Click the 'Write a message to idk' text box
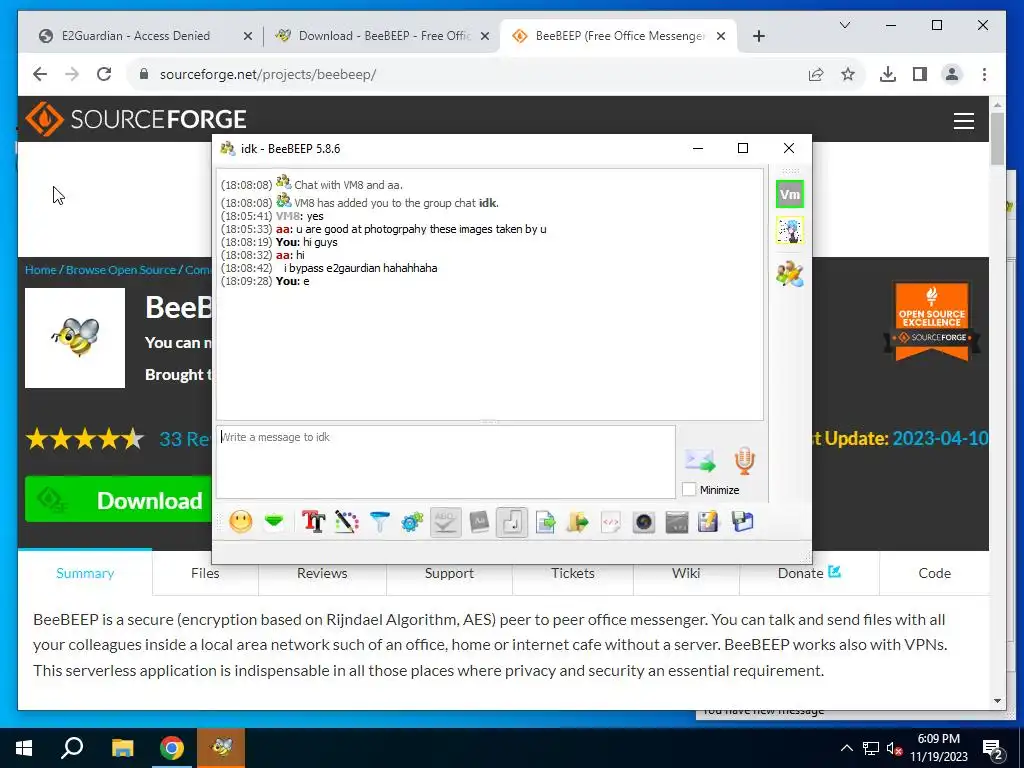 pyautogui.click(x=445, y=462)
